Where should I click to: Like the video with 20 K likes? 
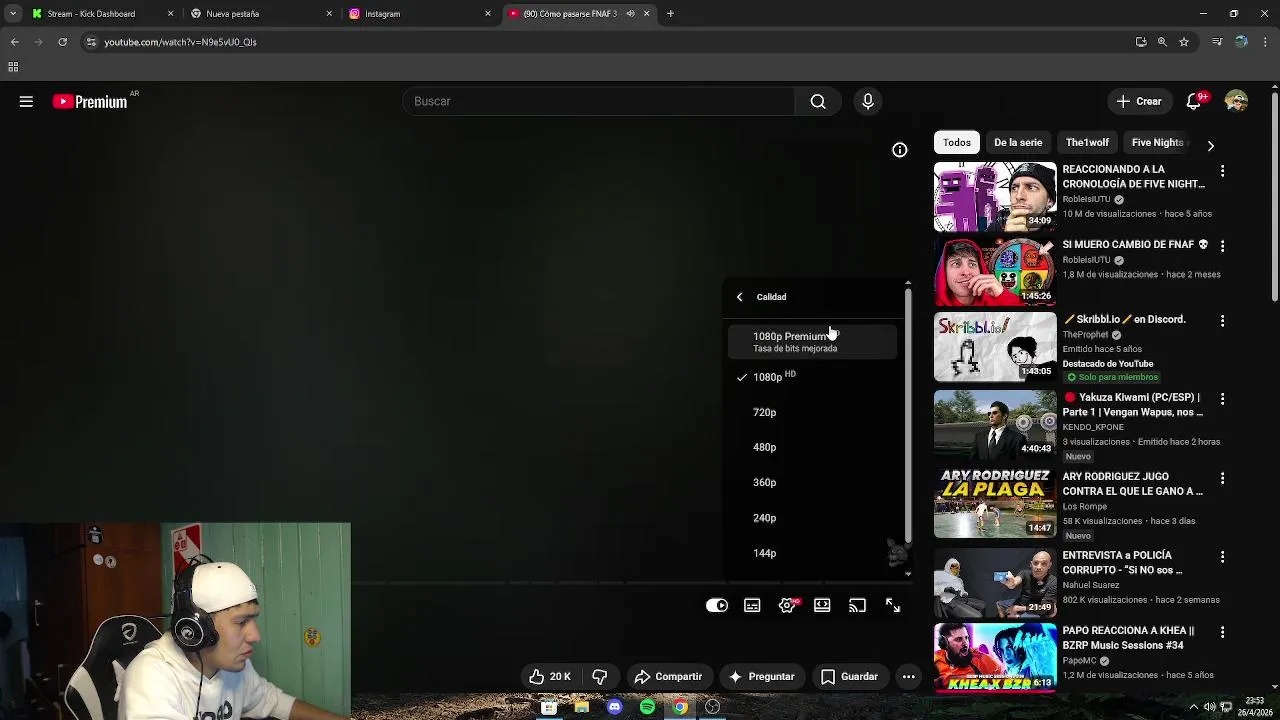[549, 676]
